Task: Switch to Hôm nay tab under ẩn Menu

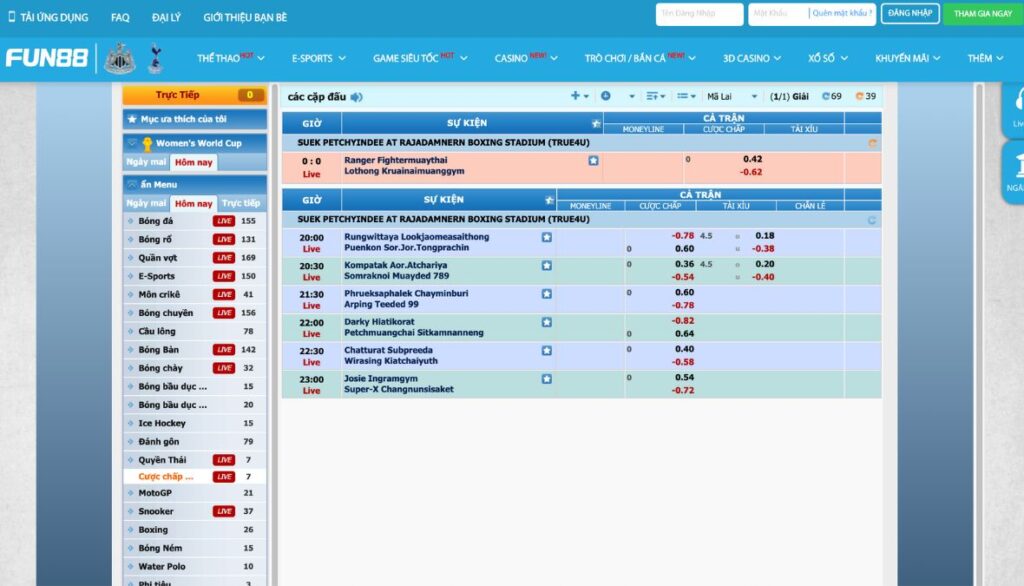Action: pos(193,203)
